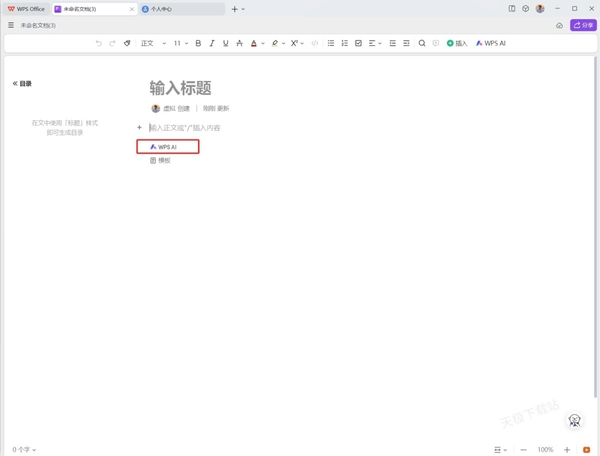Click the 未命名文档(3) document name
Image resolution: width=600 pixels, height=456 pixels.
point(38,25)
